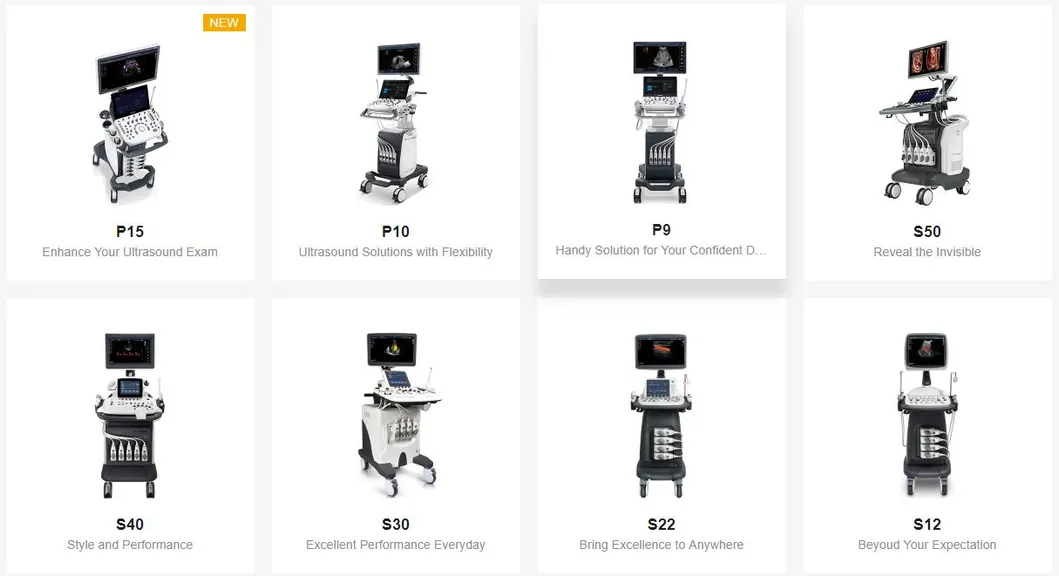Click 'Enhance Your Ultrasound Exam' tagline
Screen dimensions: 1059x576
click(130, 252)
